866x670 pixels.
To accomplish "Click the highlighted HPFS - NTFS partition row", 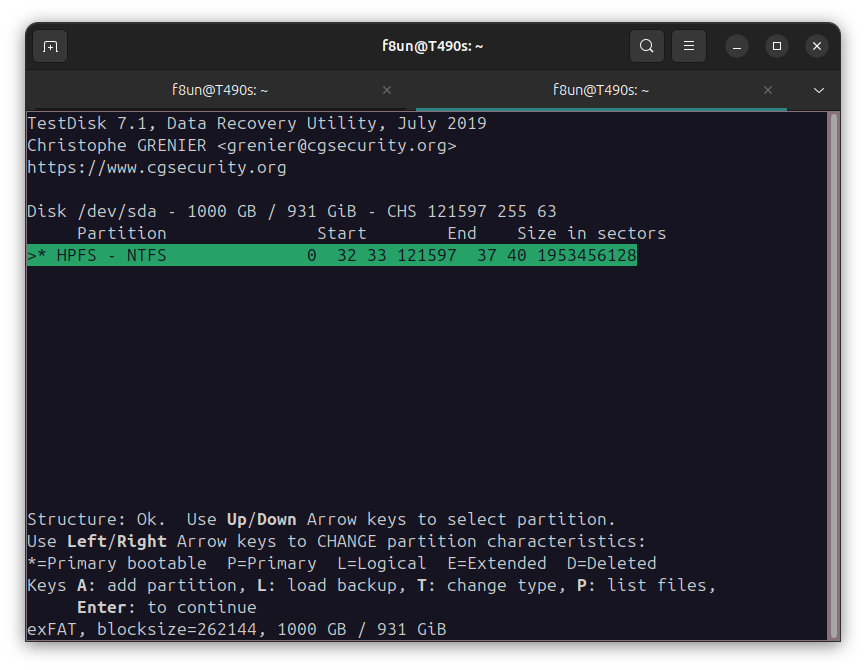I will pyautogui.click(x=332, y=256).
